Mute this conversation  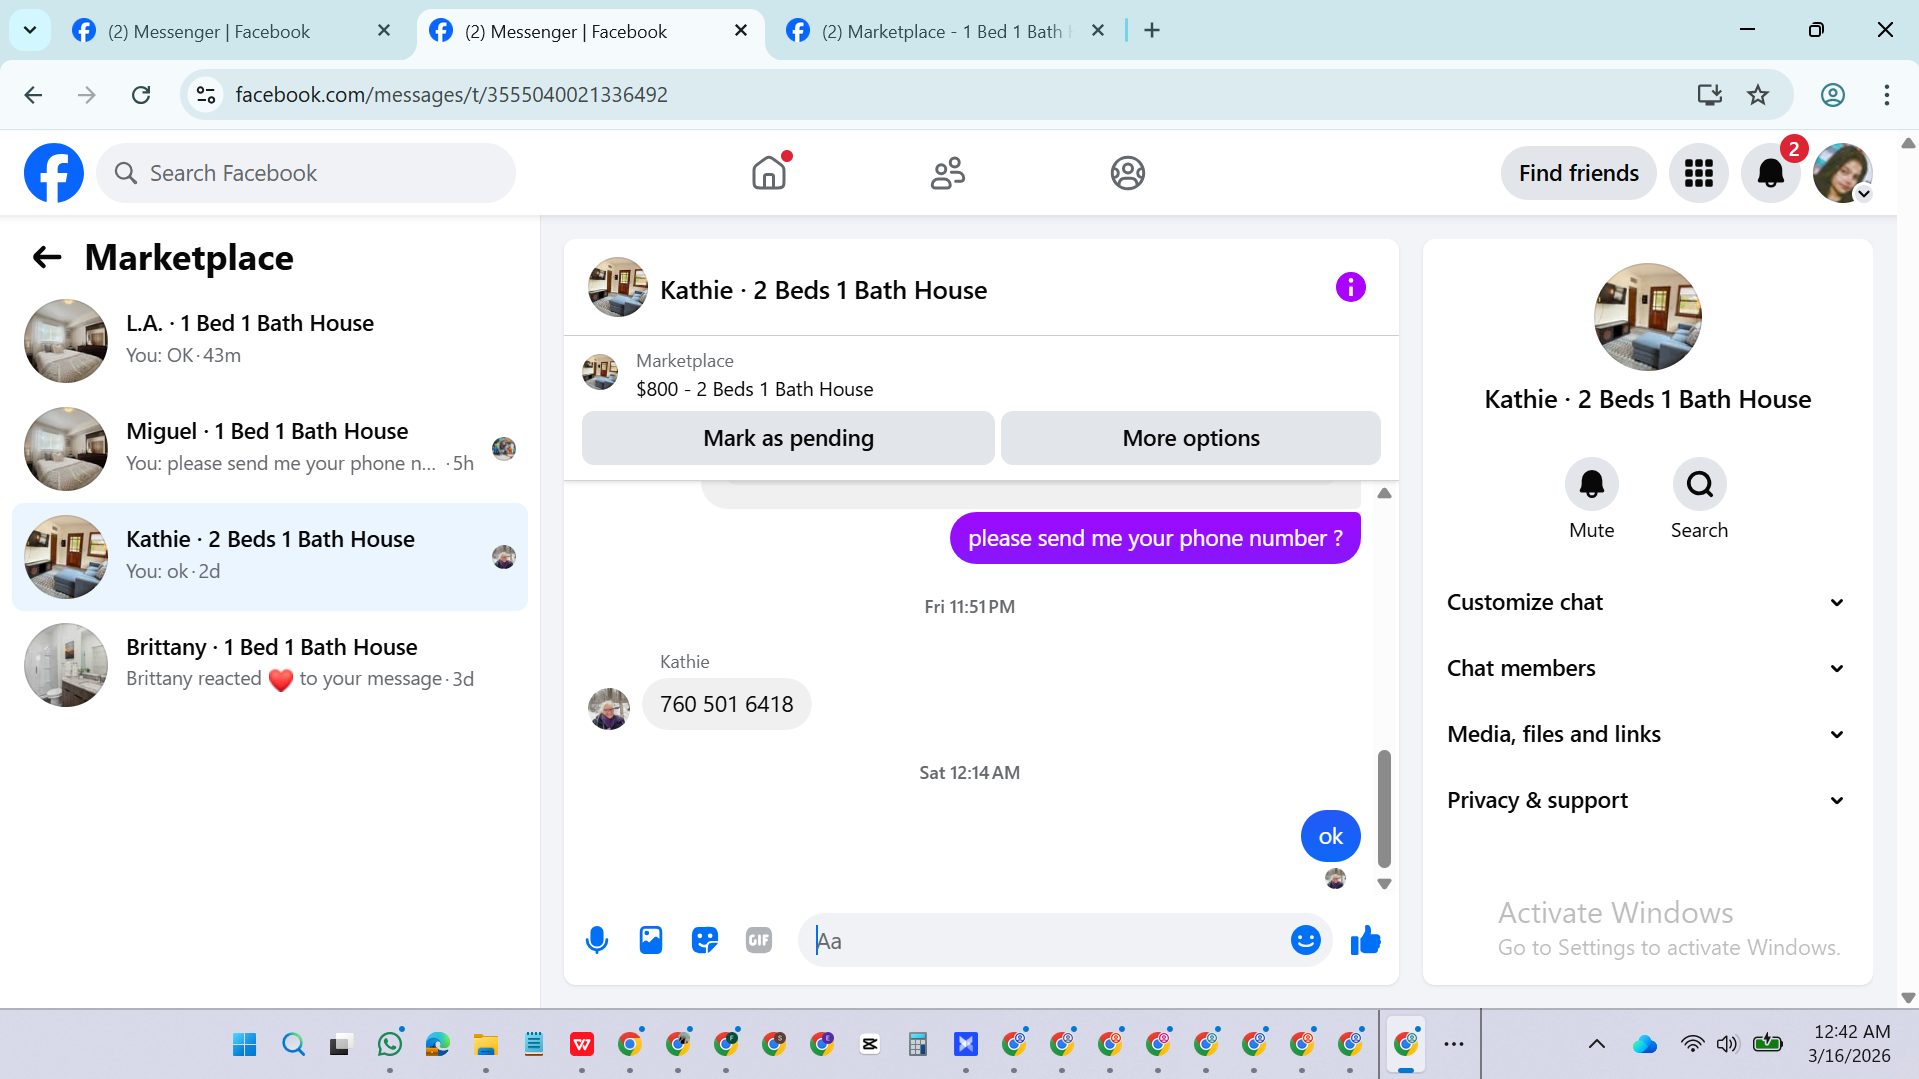point(1591,484)
